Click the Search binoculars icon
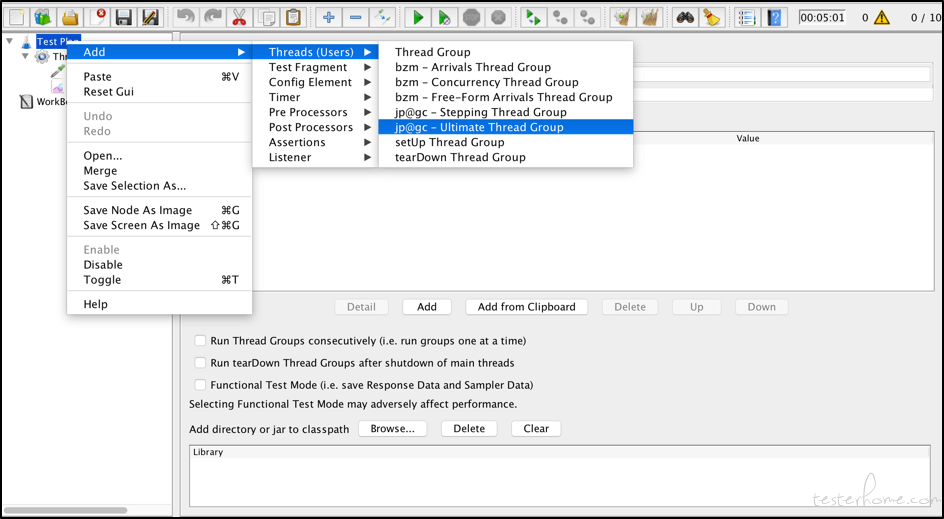 pos(684,17)
